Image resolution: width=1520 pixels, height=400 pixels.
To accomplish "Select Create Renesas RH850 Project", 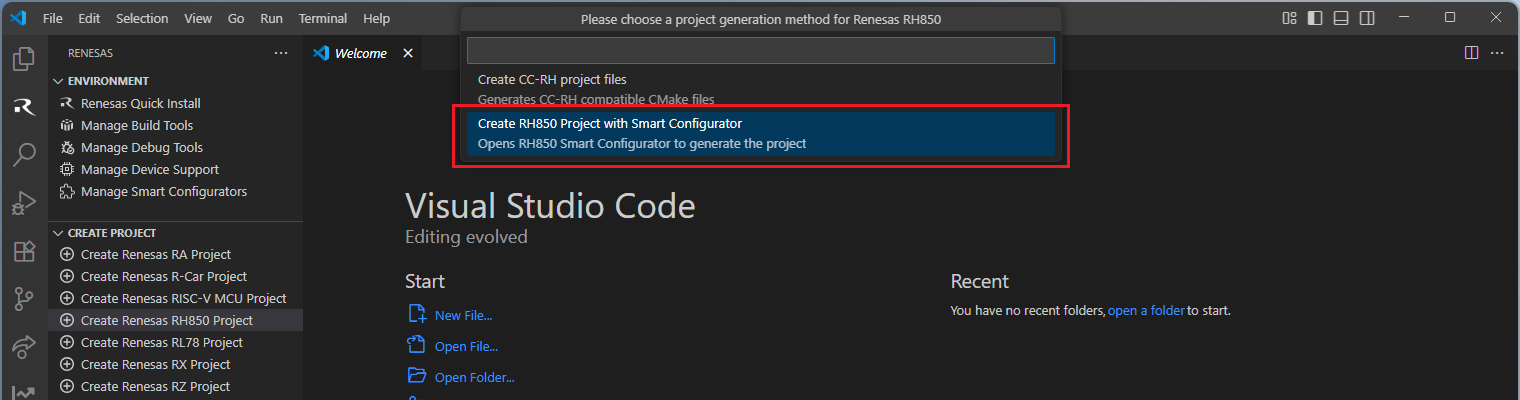I will tap(176, 320).
